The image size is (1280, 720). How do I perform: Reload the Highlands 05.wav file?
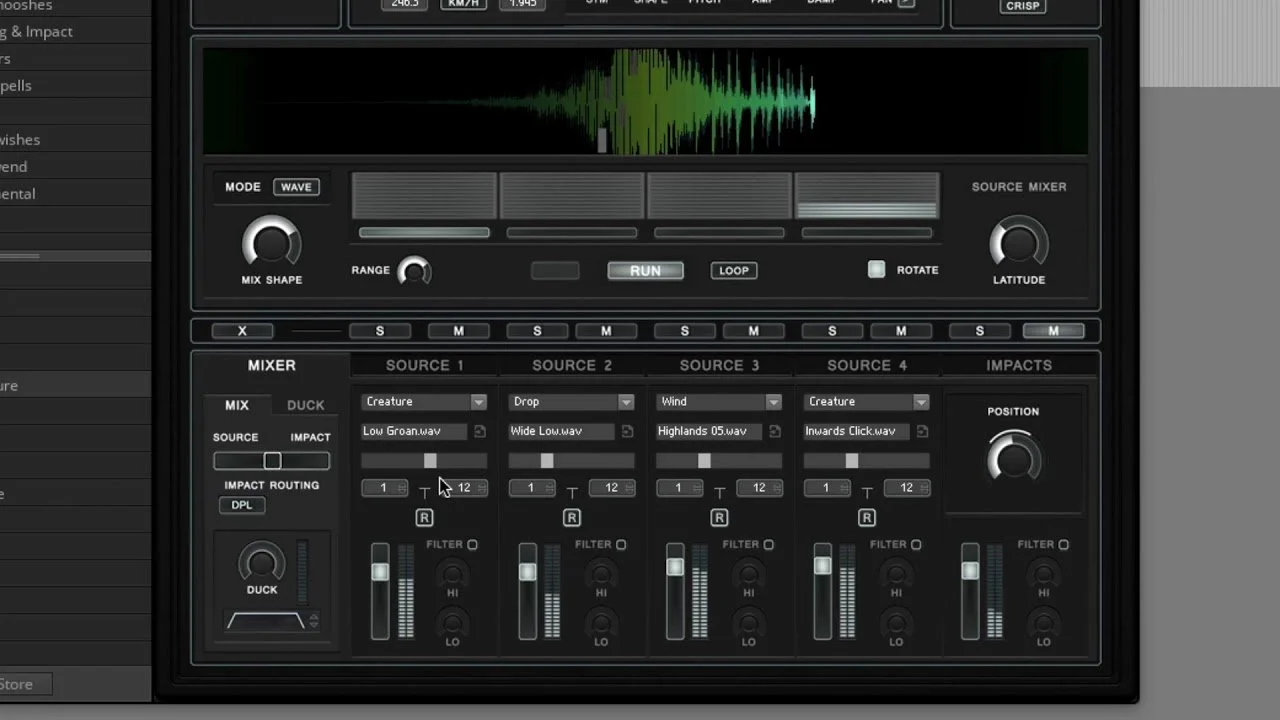[x=775, y=431]
